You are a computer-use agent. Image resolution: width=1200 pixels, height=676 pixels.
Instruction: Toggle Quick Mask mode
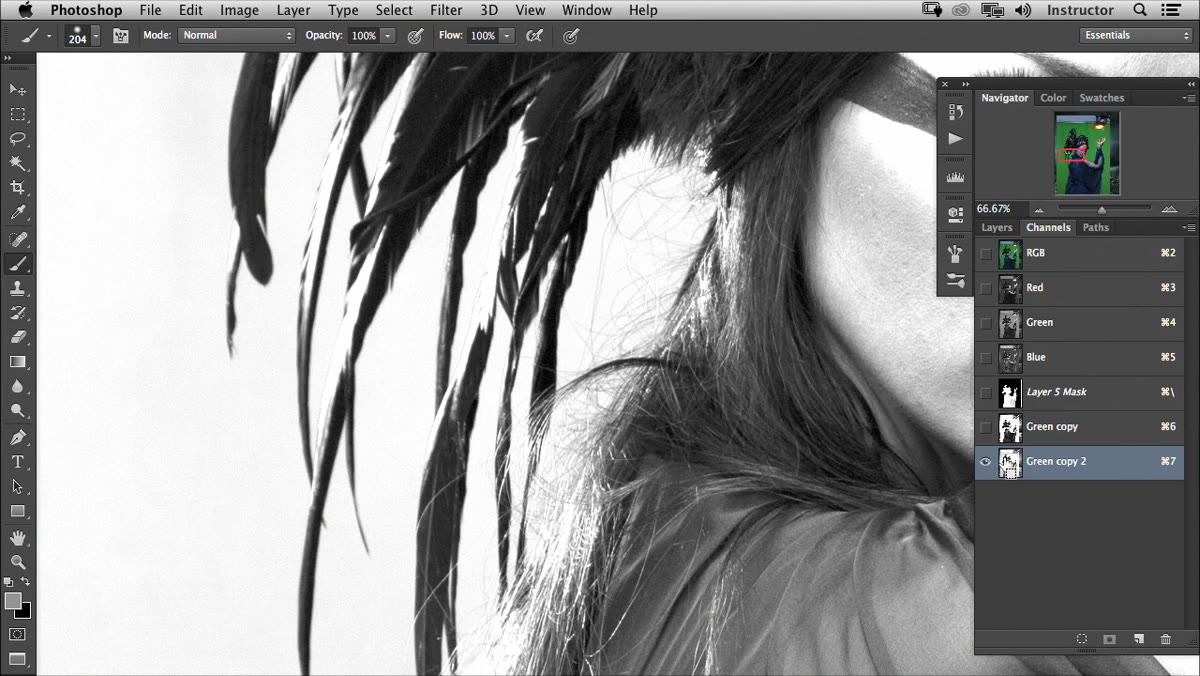[18, 634]
